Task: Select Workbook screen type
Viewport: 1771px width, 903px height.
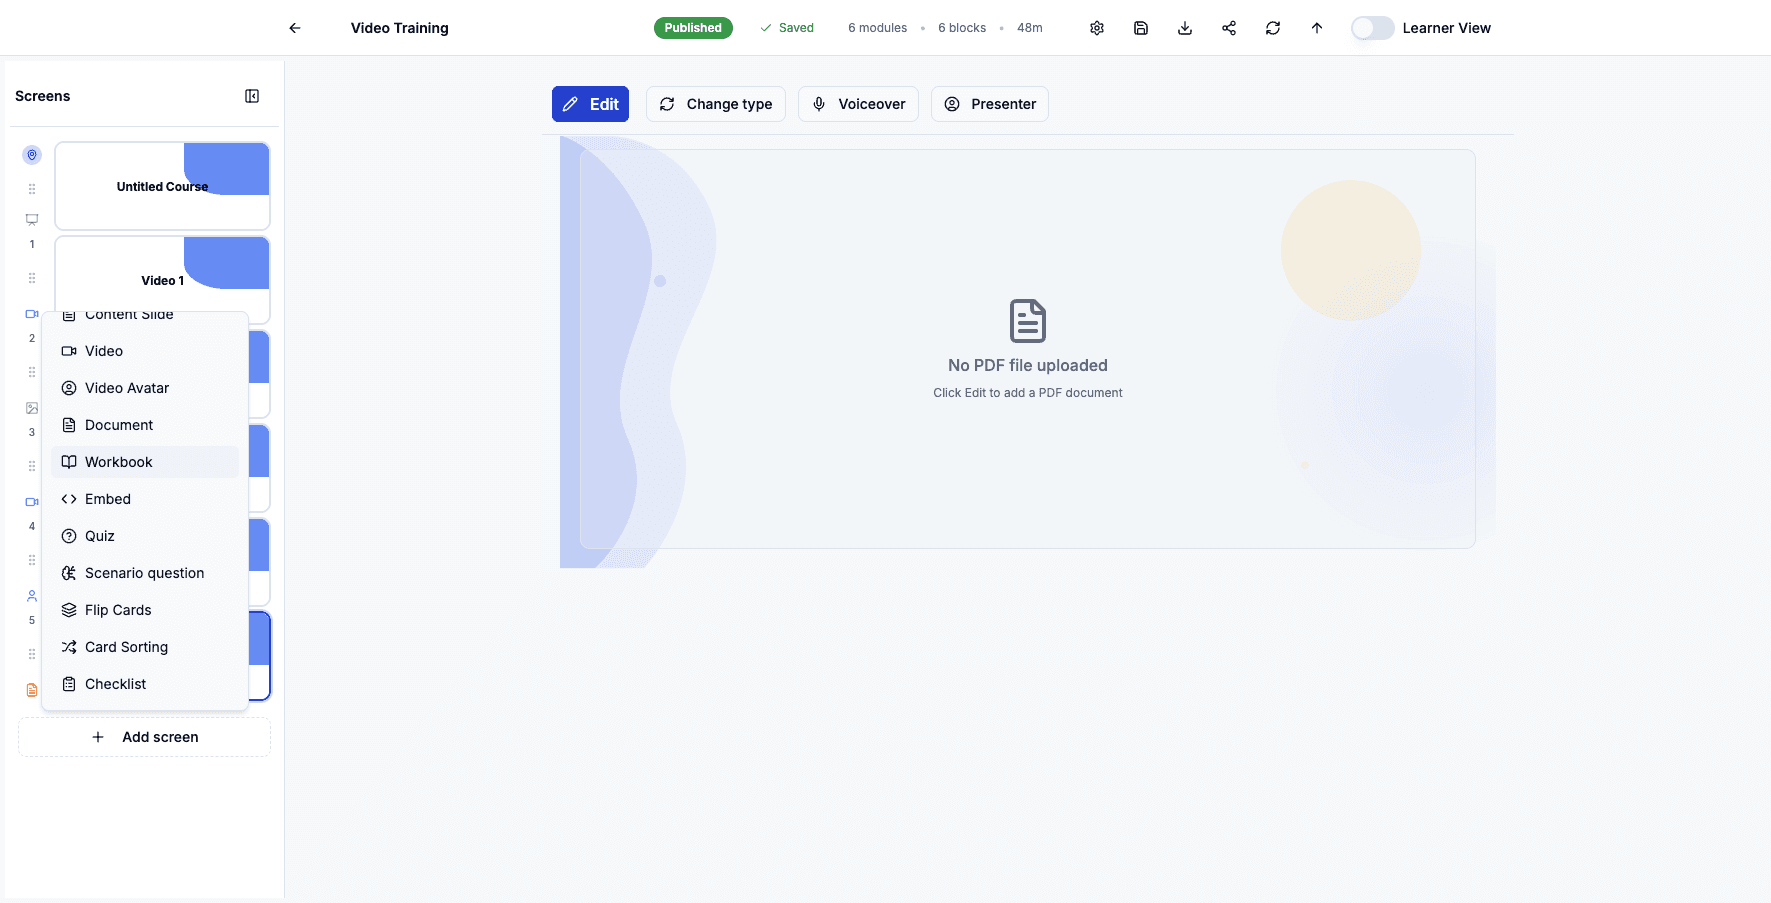Action: pyautogui.click(x=145, y=462)
